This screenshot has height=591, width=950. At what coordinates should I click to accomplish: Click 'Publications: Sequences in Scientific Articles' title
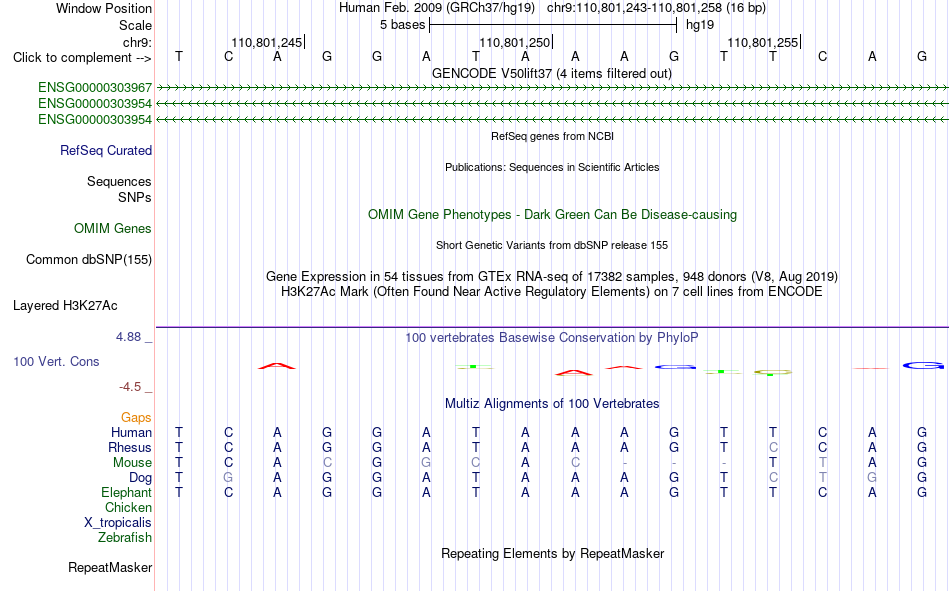pyautogui.click(x=552, y=167)
